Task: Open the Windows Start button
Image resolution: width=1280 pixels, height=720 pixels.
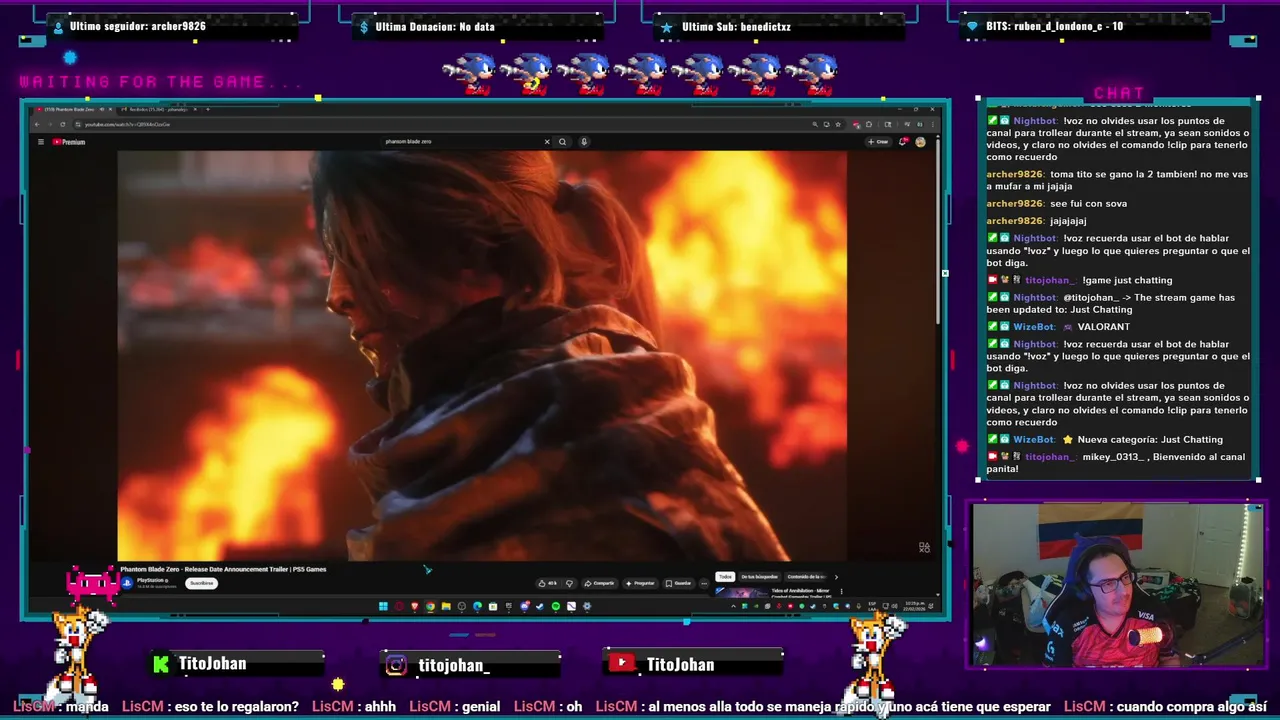Action: tap(383, 606)
